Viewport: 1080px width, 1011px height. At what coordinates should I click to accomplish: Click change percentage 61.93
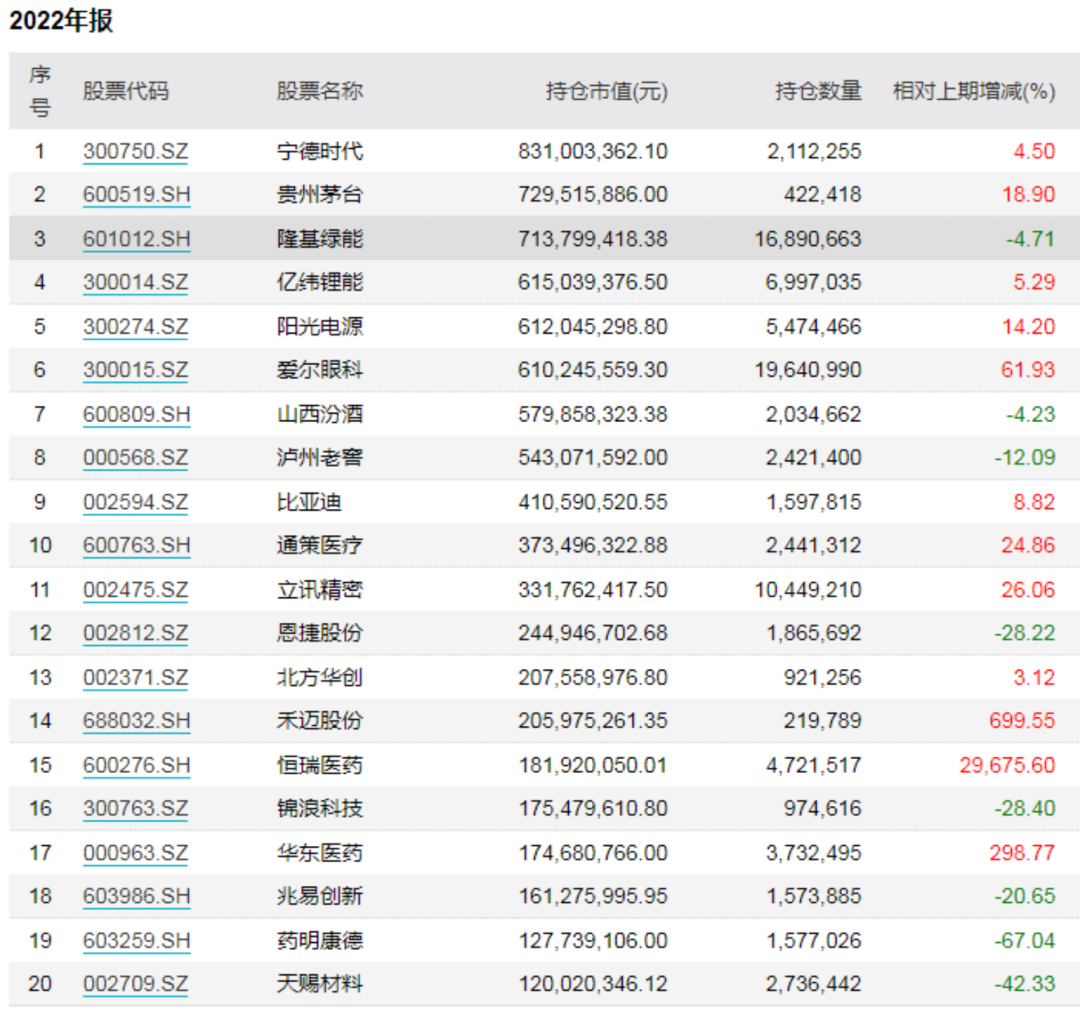(1028, 370)
